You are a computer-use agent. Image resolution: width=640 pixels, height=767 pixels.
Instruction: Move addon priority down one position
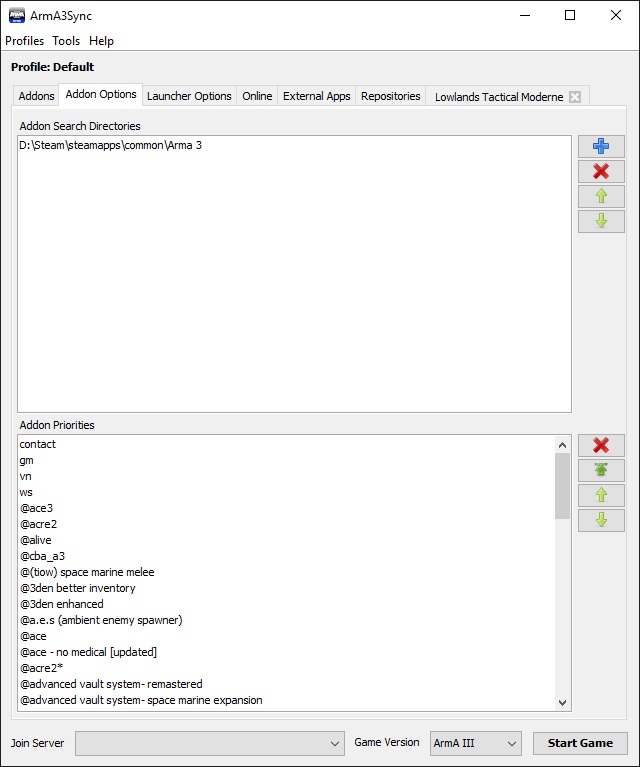click(600, 520)
